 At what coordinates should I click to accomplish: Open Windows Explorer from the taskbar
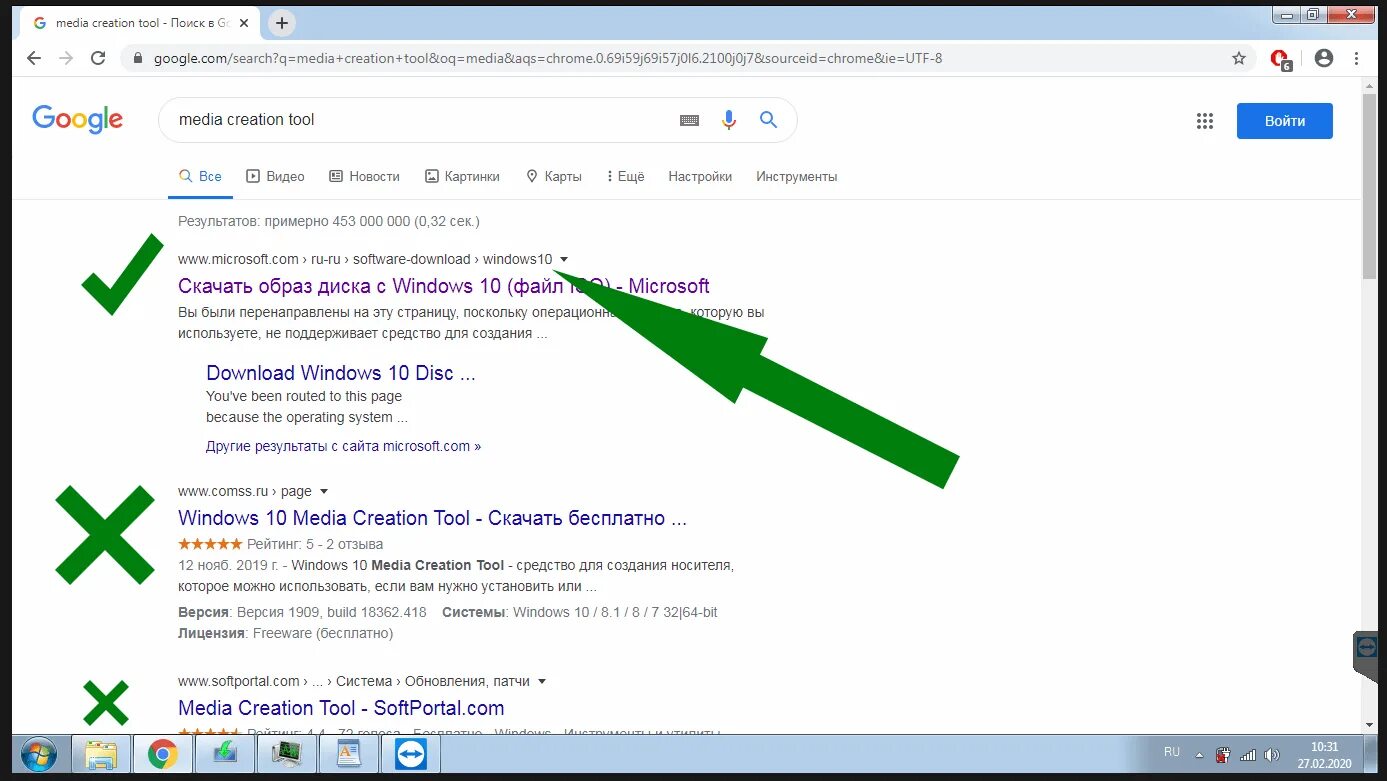(x=101, y=754)
